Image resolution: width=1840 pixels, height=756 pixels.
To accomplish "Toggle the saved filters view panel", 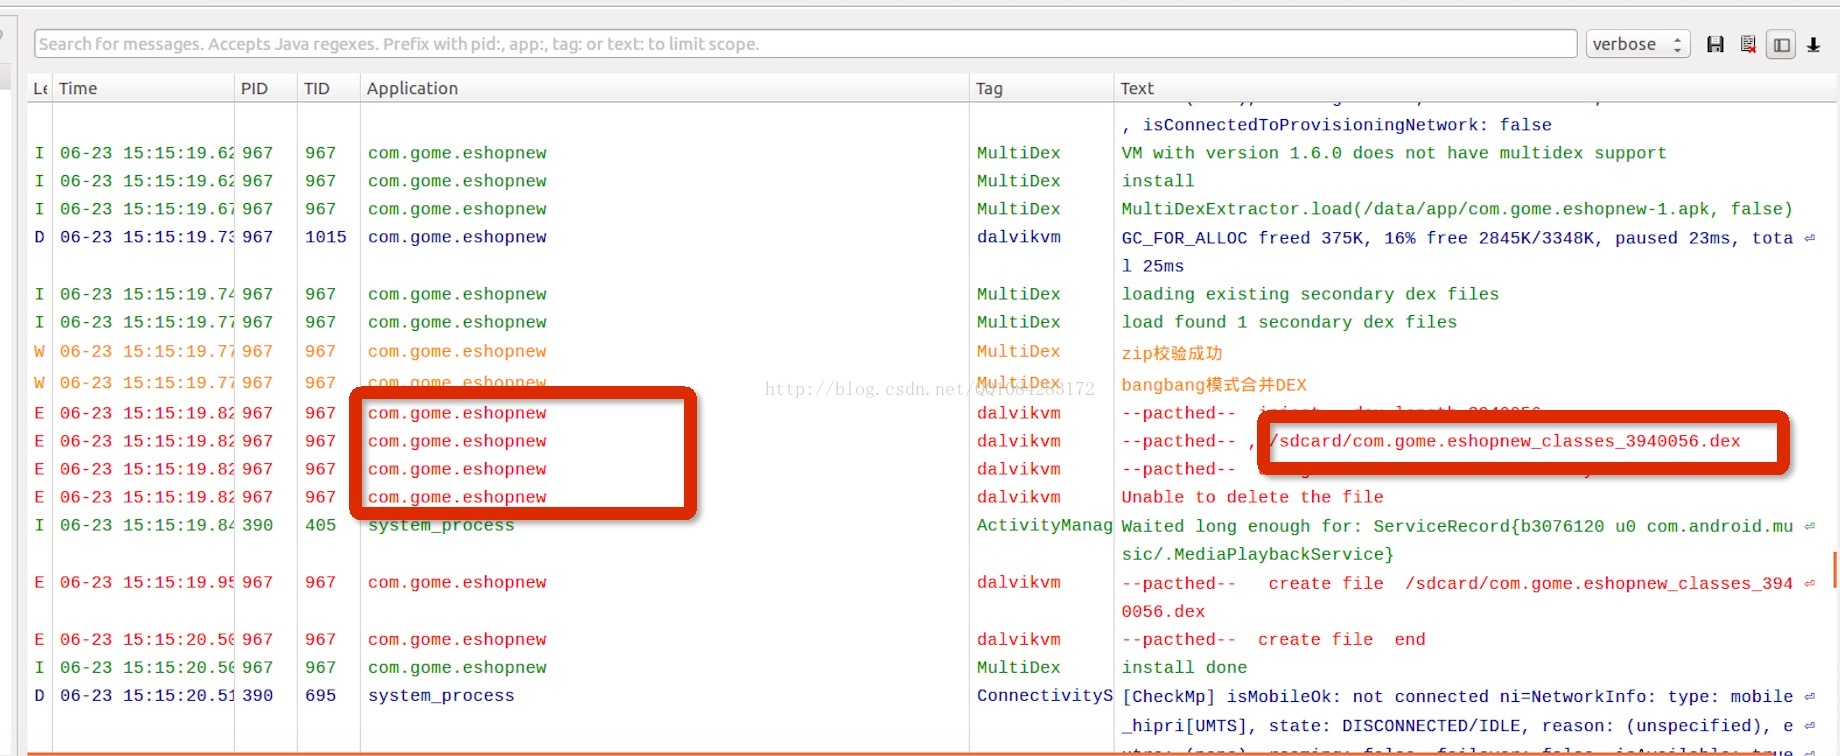I will click(1781, 44).
